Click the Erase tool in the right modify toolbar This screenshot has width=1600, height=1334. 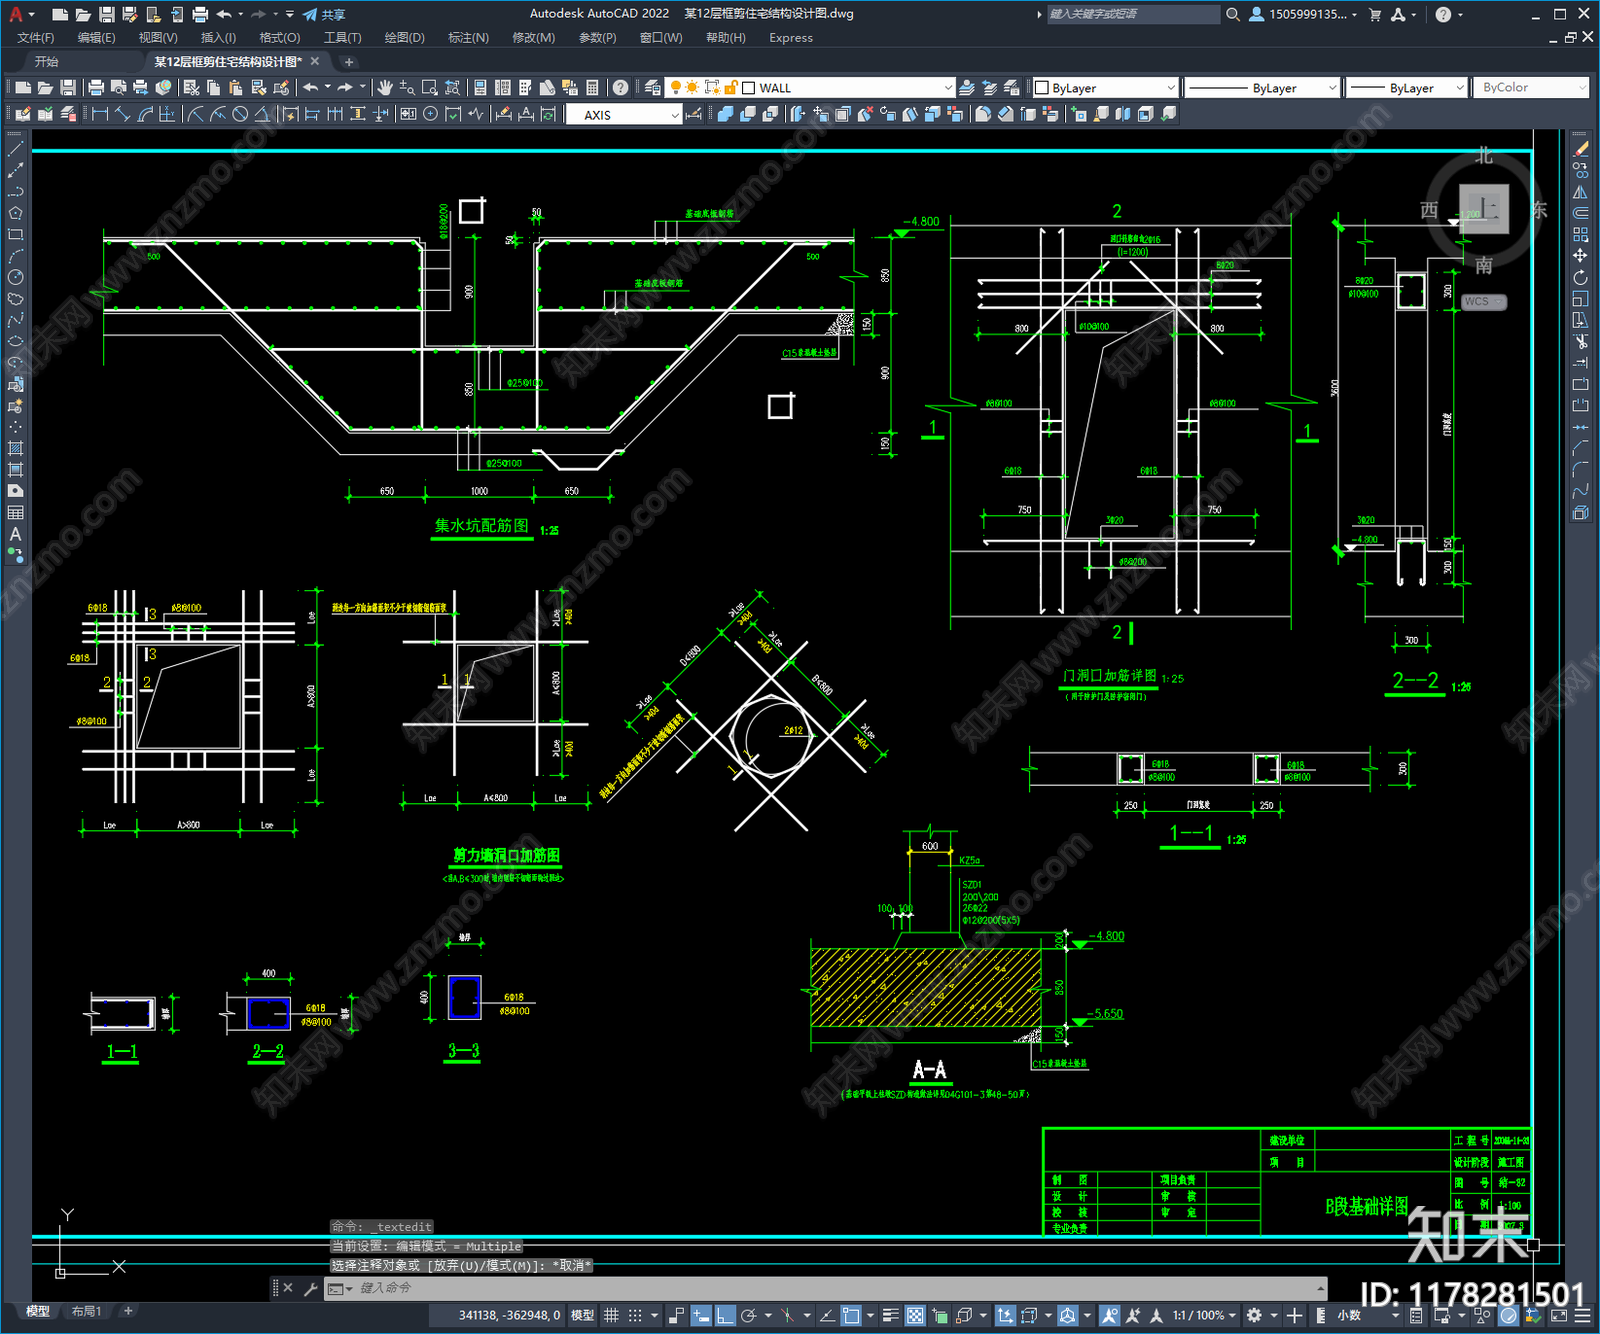point(1580,149)
